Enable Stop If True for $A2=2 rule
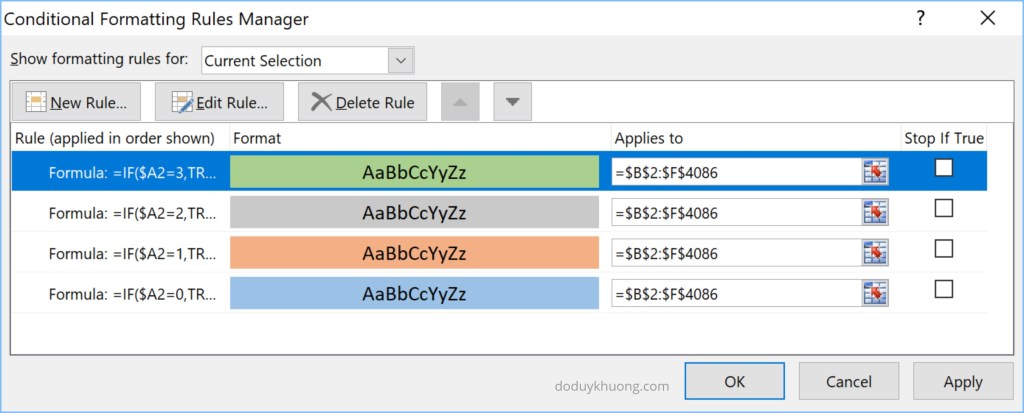Image resolution: width=1024 pixels, height=413 pixels. point(943,209)
